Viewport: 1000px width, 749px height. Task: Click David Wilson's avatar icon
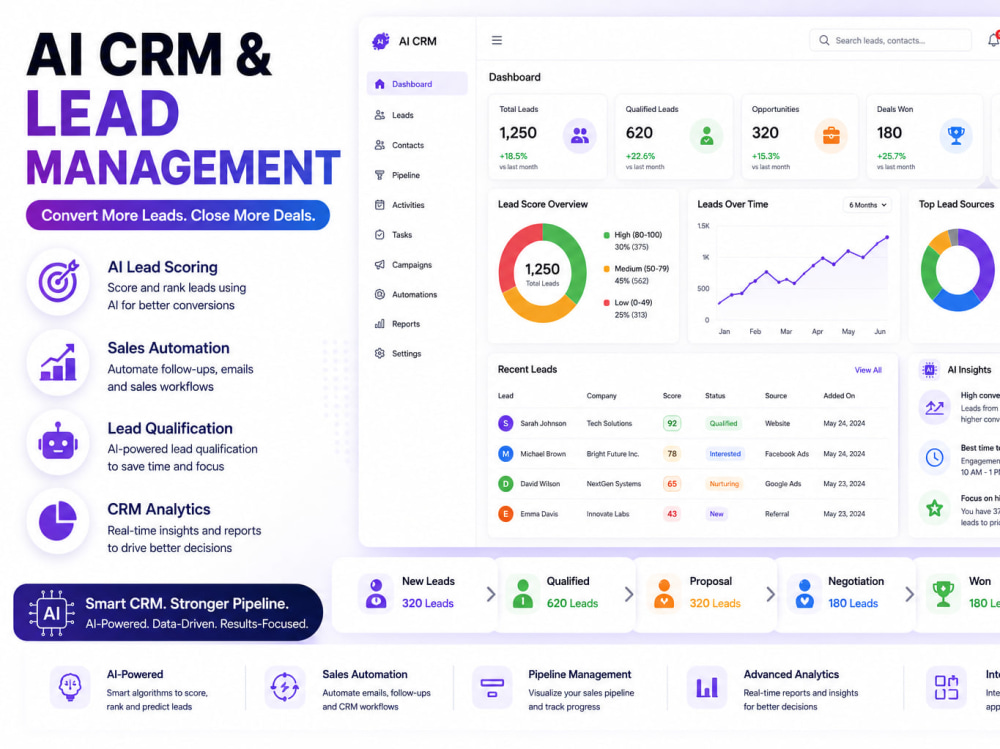[506, 484]
